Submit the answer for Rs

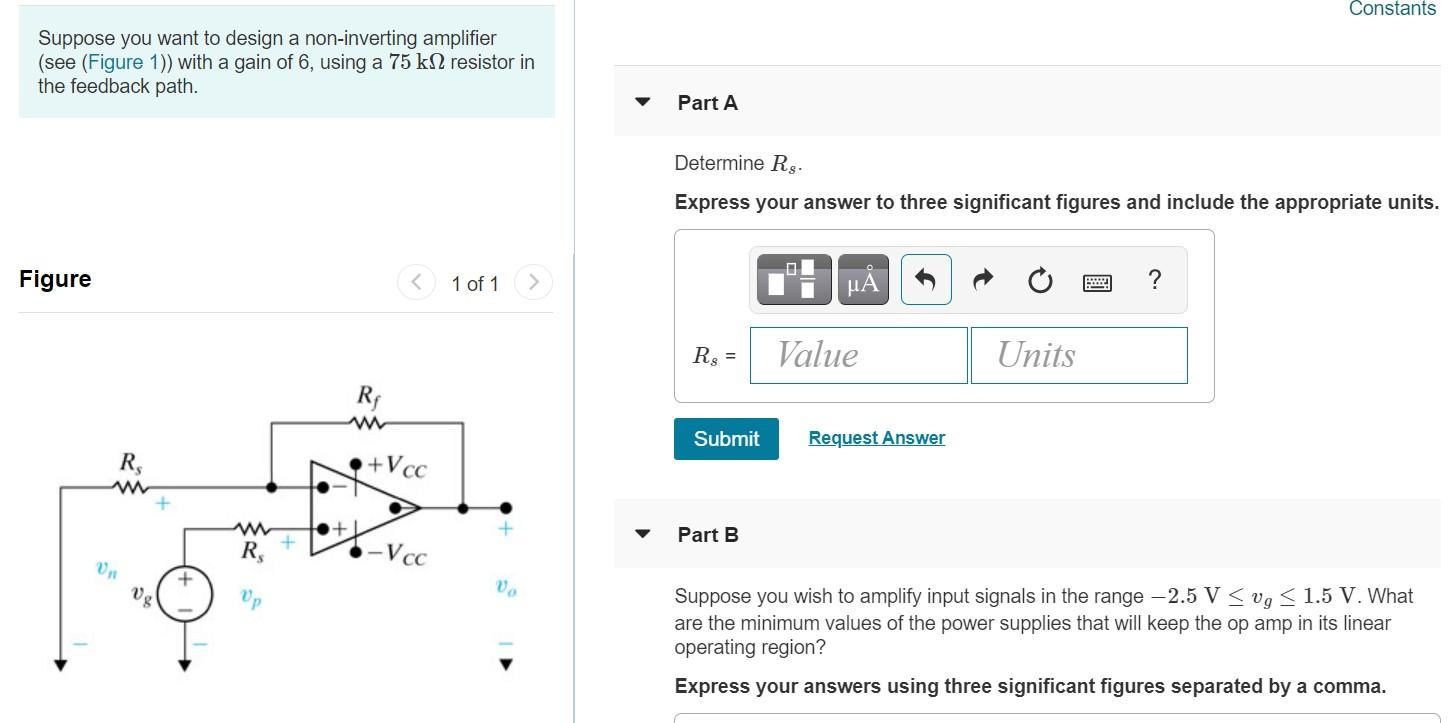point(726,438)
